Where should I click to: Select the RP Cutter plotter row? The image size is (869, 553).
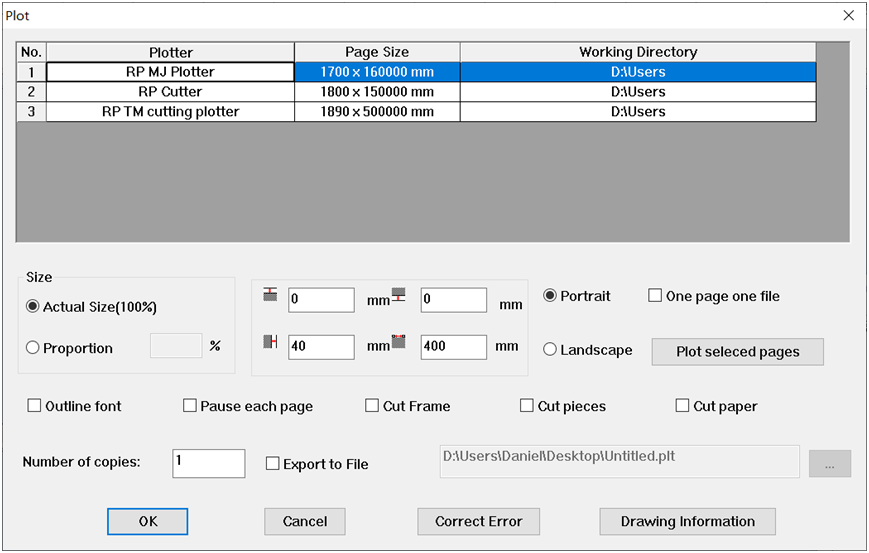[170, 92]
